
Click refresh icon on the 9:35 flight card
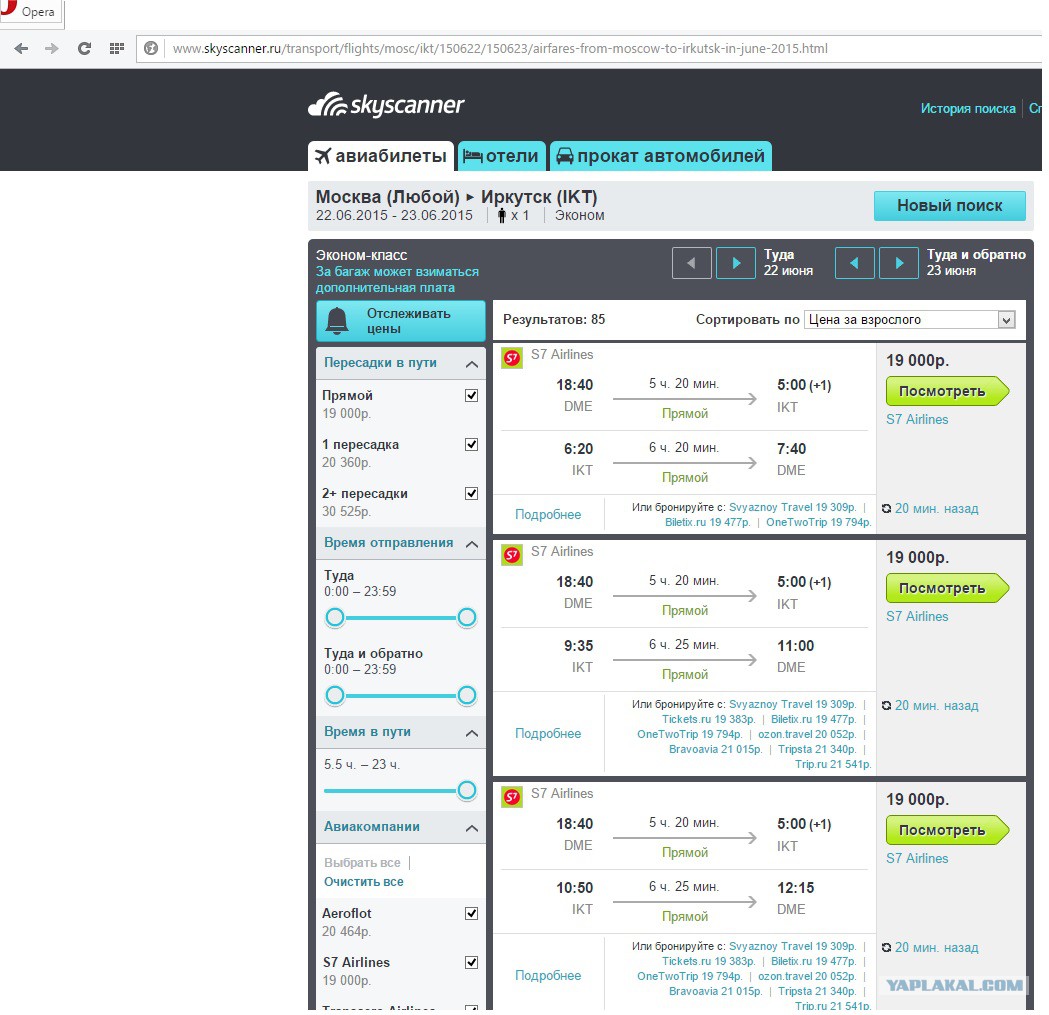click(886, 705)
